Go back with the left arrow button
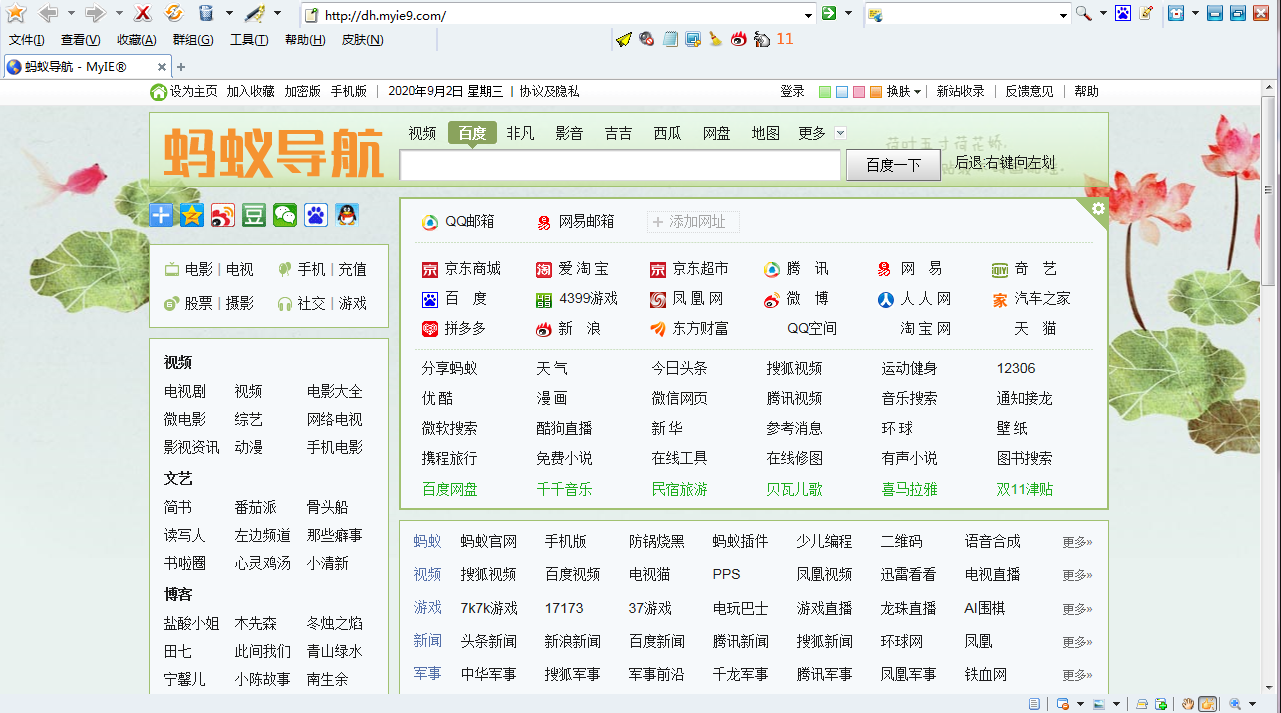This screenshot has height=713, width=1281. 47,13
